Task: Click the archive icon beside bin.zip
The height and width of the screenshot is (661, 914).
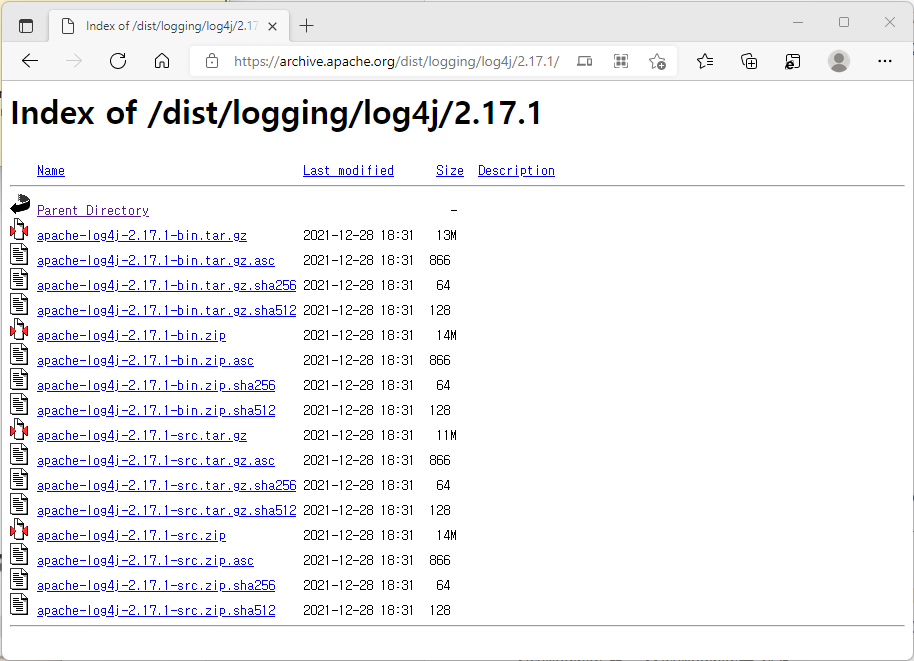Action: click(19, 329)
